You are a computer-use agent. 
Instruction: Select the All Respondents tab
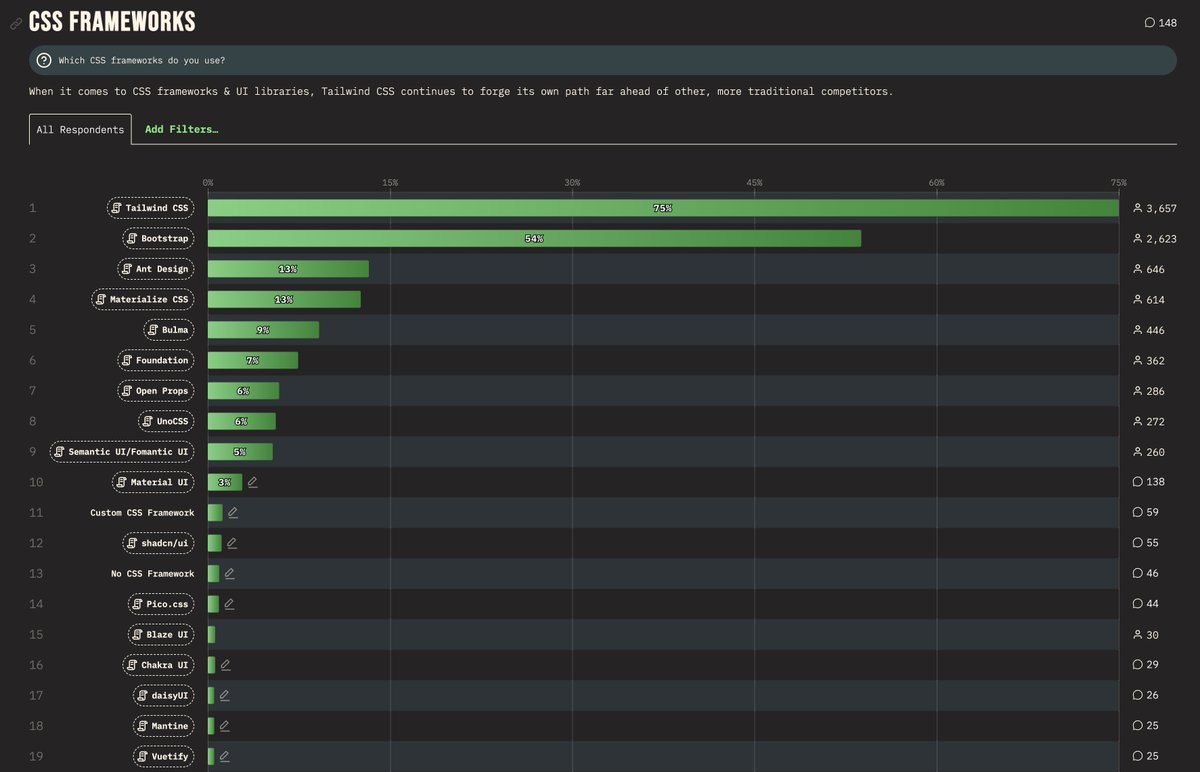coord(80,129)
